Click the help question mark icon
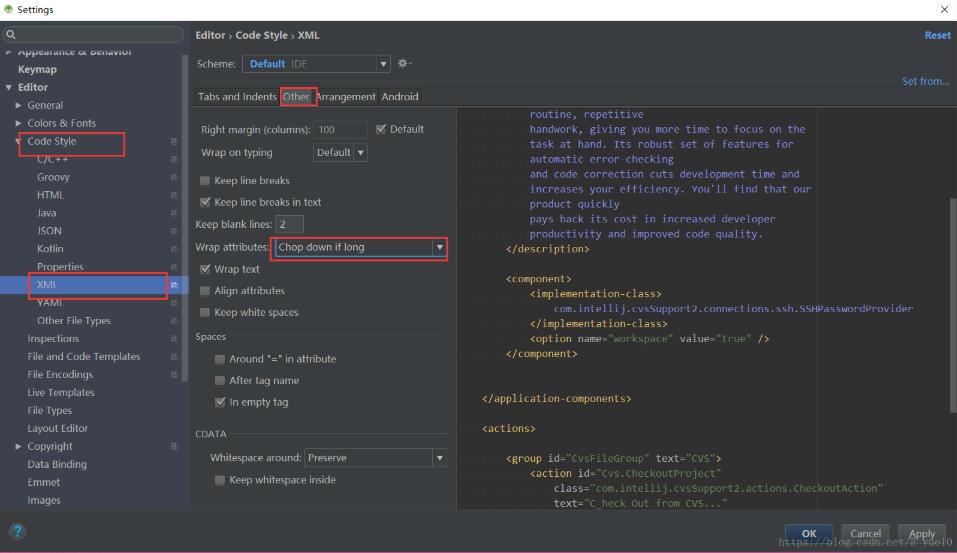The image size is (957, 553). 17,531
